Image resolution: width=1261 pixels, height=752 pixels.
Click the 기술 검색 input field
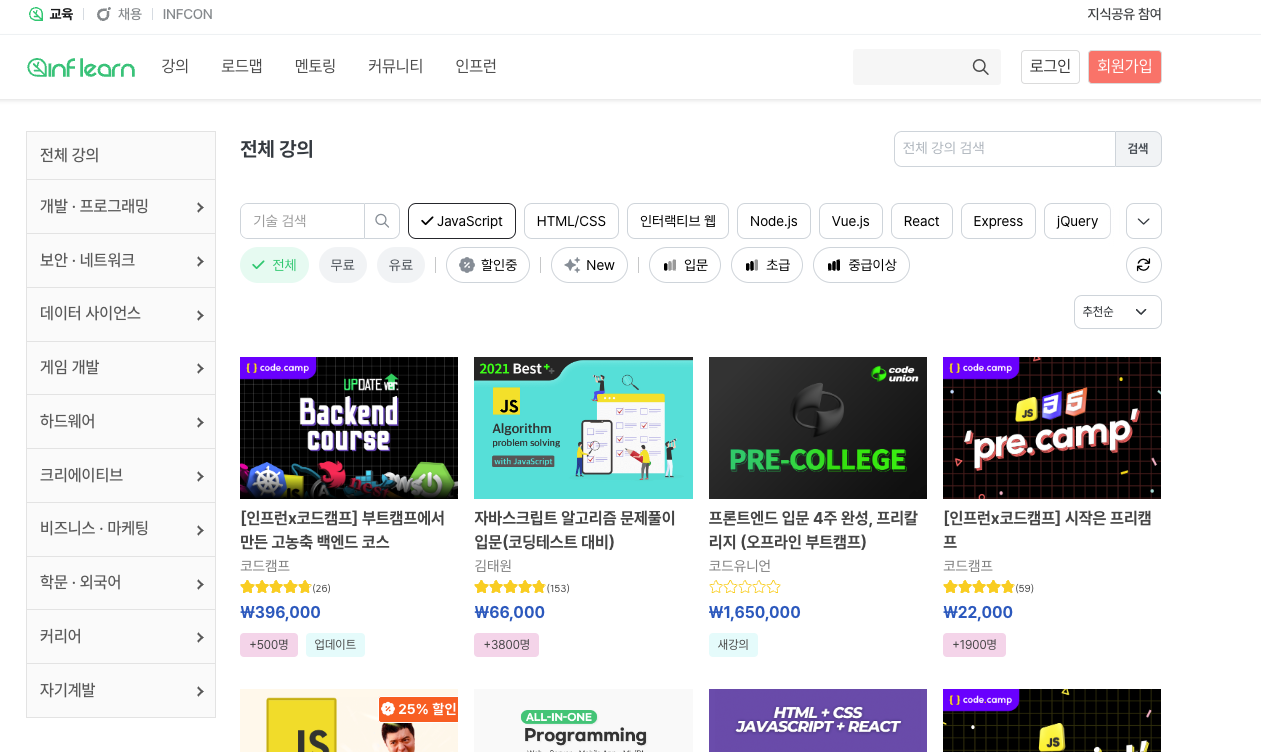302,221
